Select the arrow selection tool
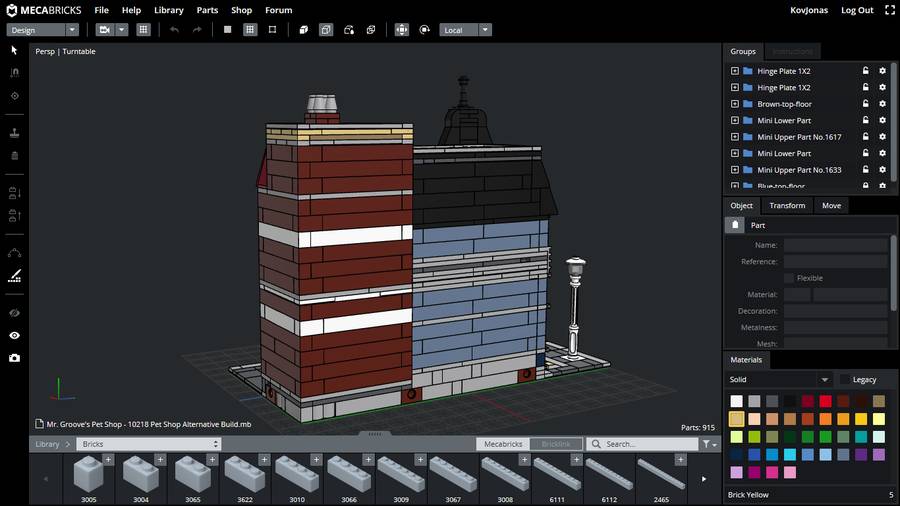Viewport: 900px width, 506px height. [14, 50]
